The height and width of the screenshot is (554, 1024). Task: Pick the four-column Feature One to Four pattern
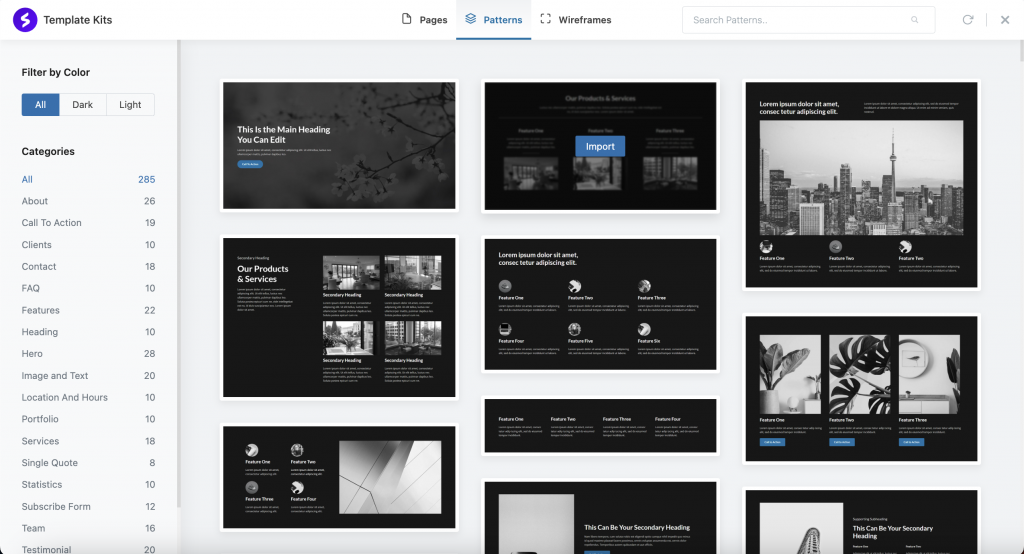[600, 426]
